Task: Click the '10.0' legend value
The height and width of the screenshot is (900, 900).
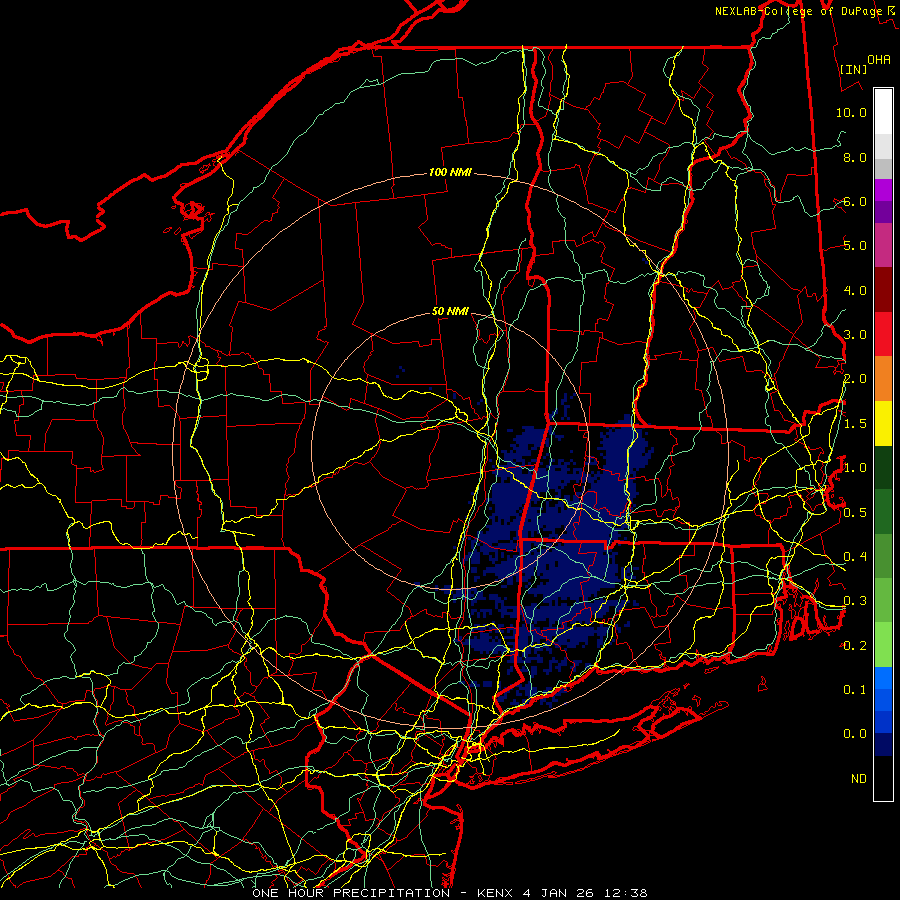Action: point(851,112)
